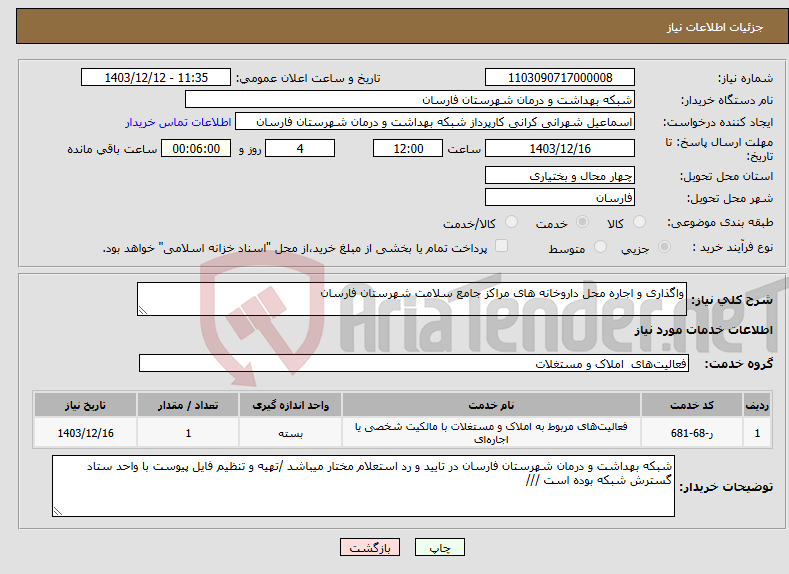This screenshot has width=789, height=574.
Task: Select the کالا/خدمت radio button
Action: (x=511, y=222)
